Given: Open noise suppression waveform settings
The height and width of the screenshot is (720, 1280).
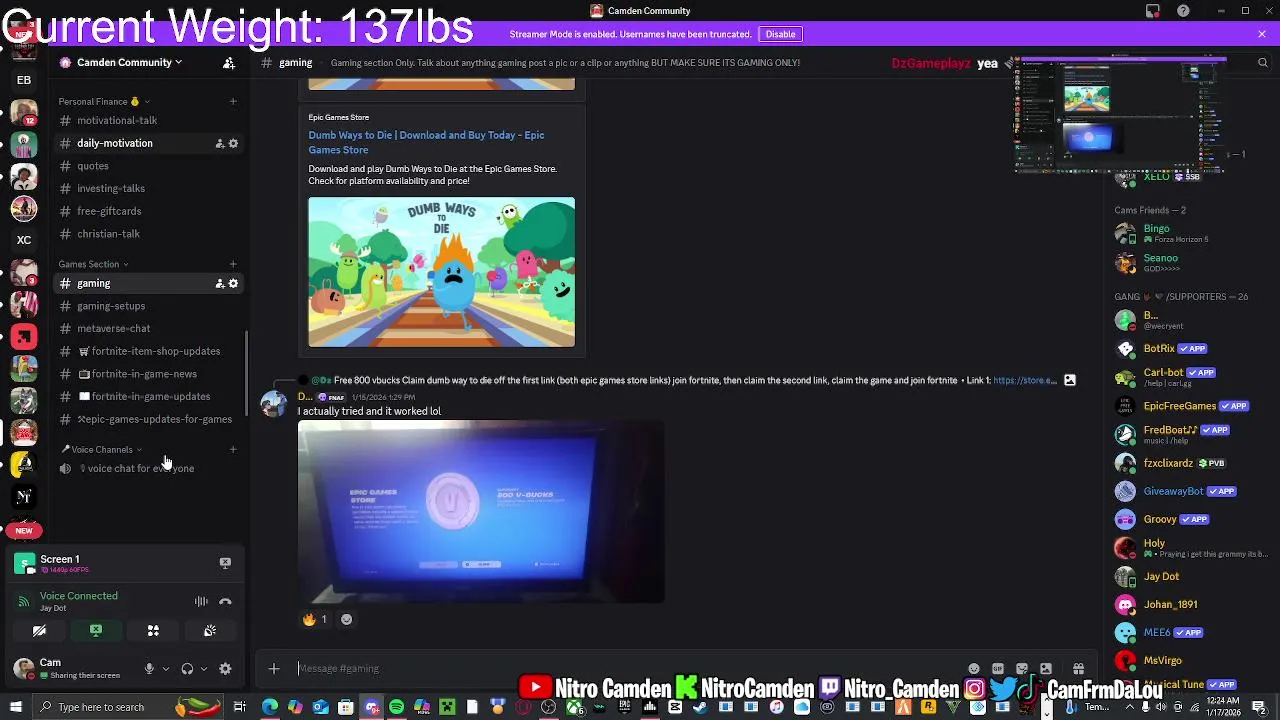Looking at the screenshot, I should point(201,601).
